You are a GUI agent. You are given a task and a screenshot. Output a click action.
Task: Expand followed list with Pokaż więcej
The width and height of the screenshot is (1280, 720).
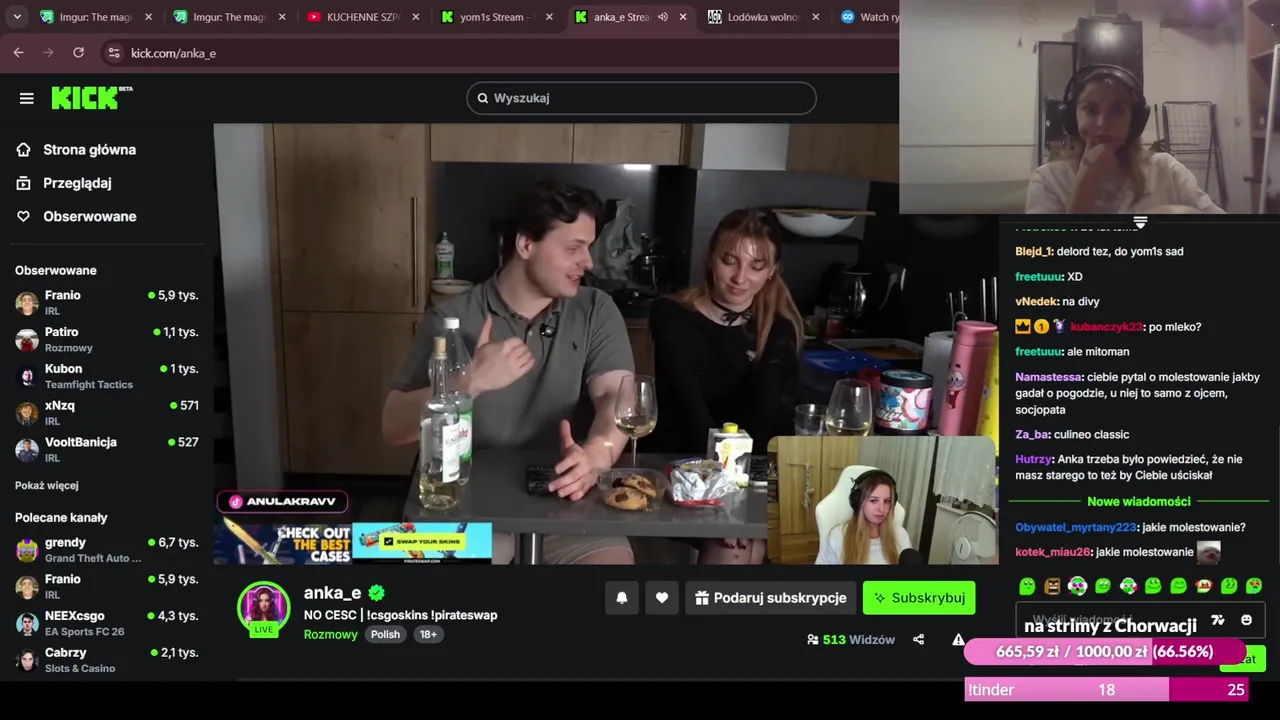(x=47, y=486)
